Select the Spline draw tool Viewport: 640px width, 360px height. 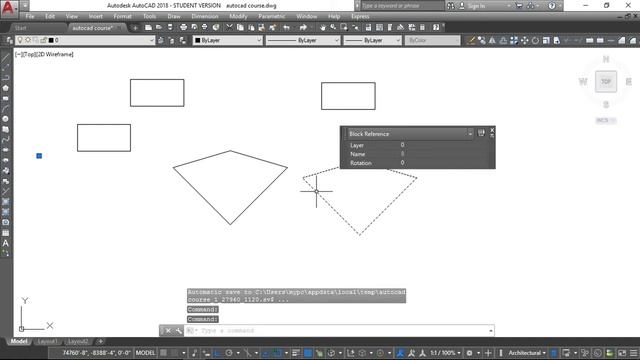point(5,140)
